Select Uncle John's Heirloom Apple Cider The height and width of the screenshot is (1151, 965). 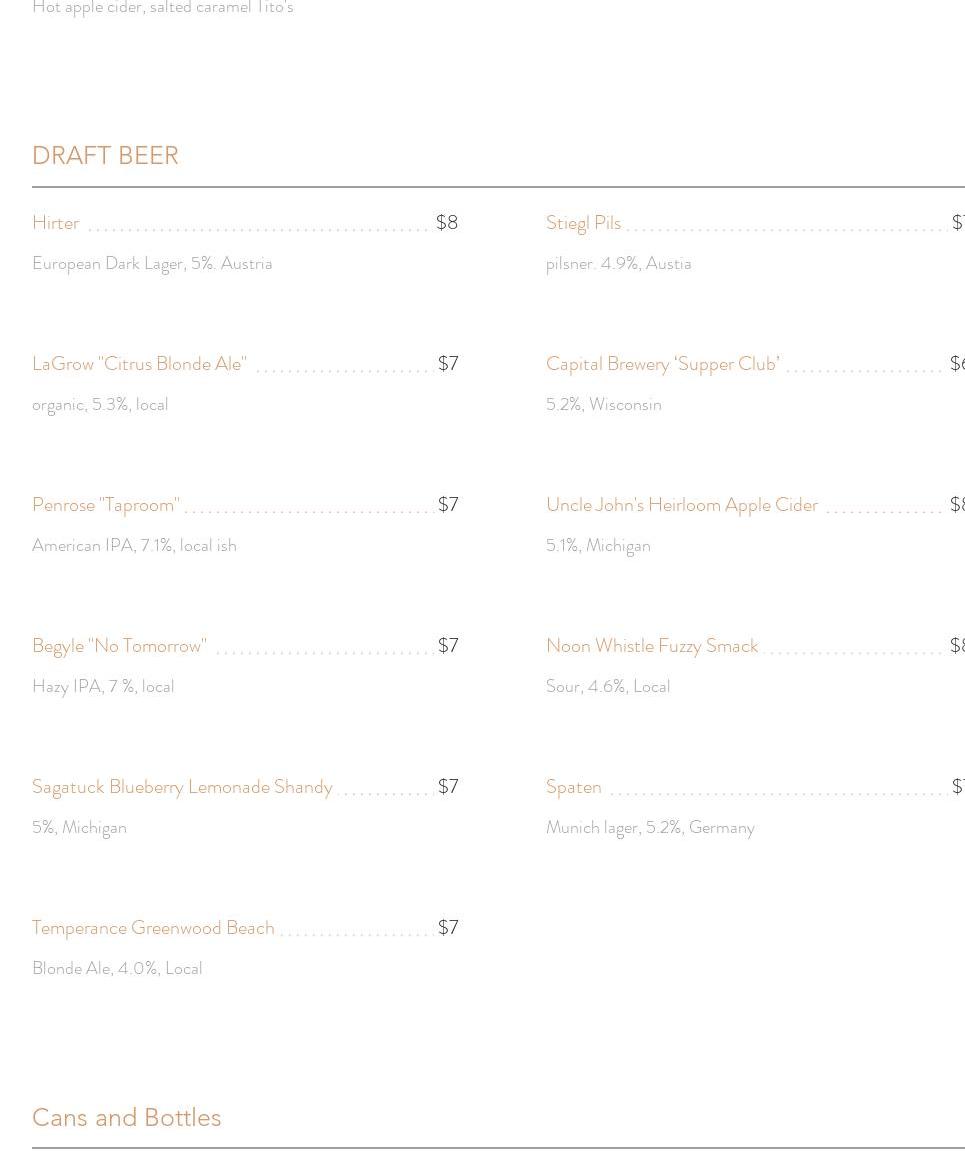coord(682,505)
